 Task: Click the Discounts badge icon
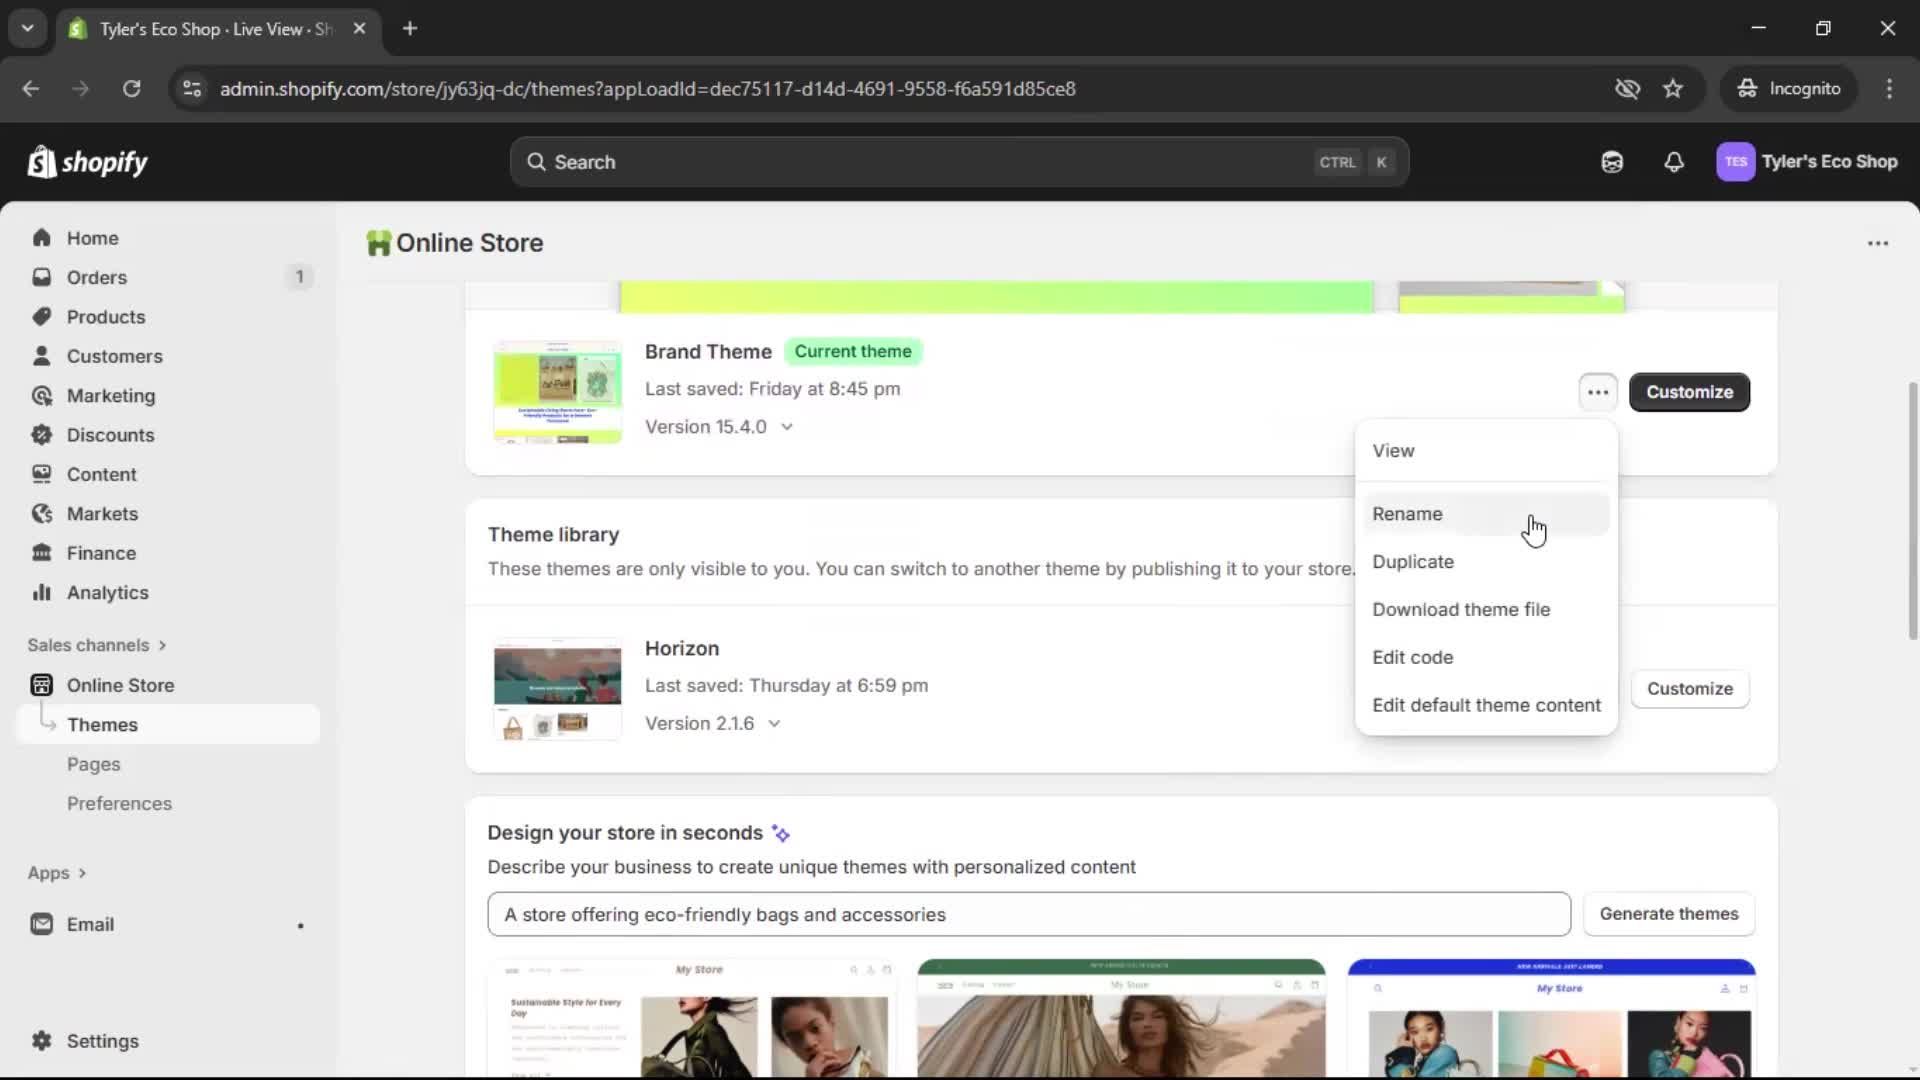[41, 435]
